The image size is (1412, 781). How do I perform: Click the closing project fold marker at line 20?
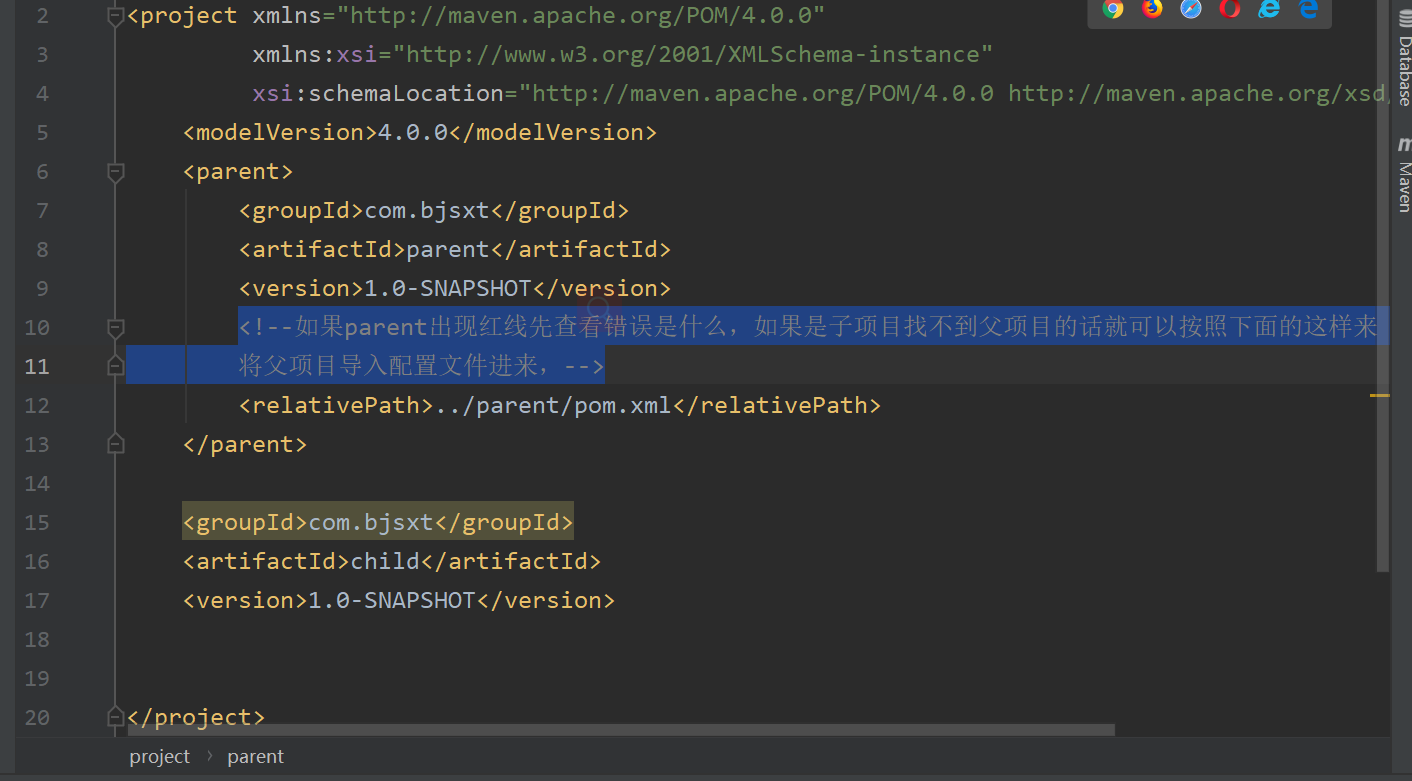click(116, 717)
